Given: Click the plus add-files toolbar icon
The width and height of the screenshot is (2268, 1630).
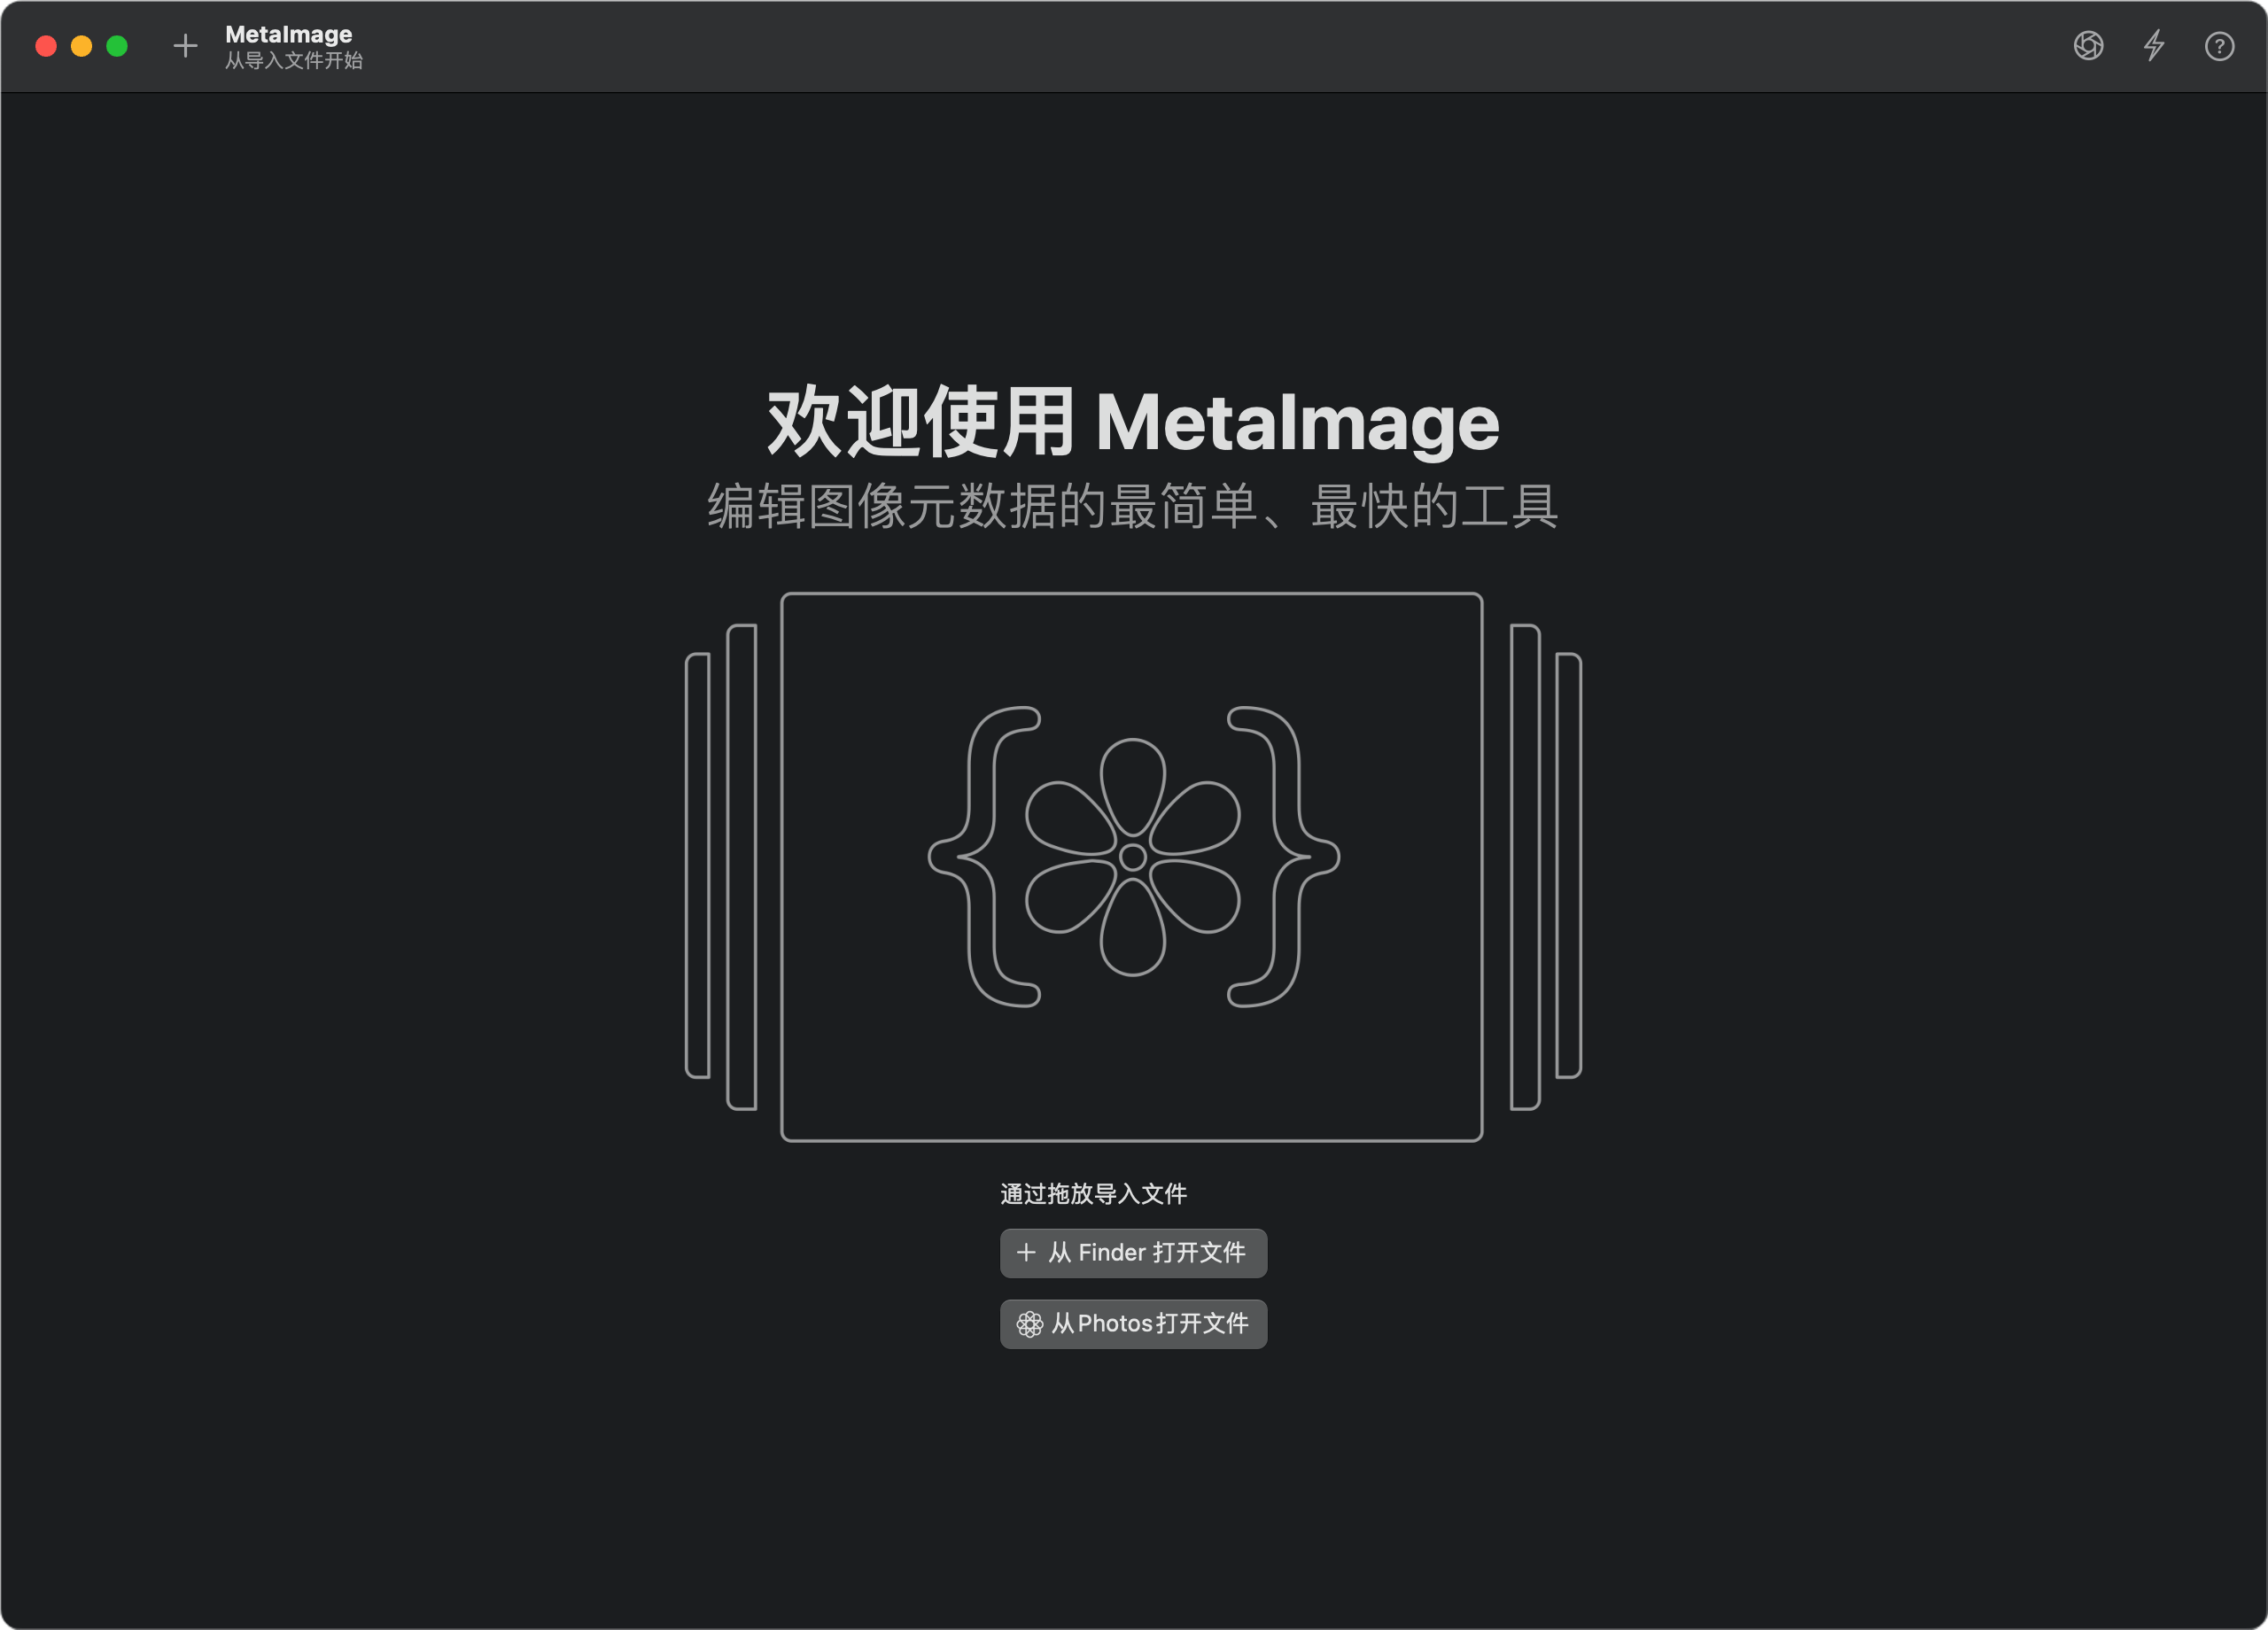Looking at the screenshot, I should point(185,46).
